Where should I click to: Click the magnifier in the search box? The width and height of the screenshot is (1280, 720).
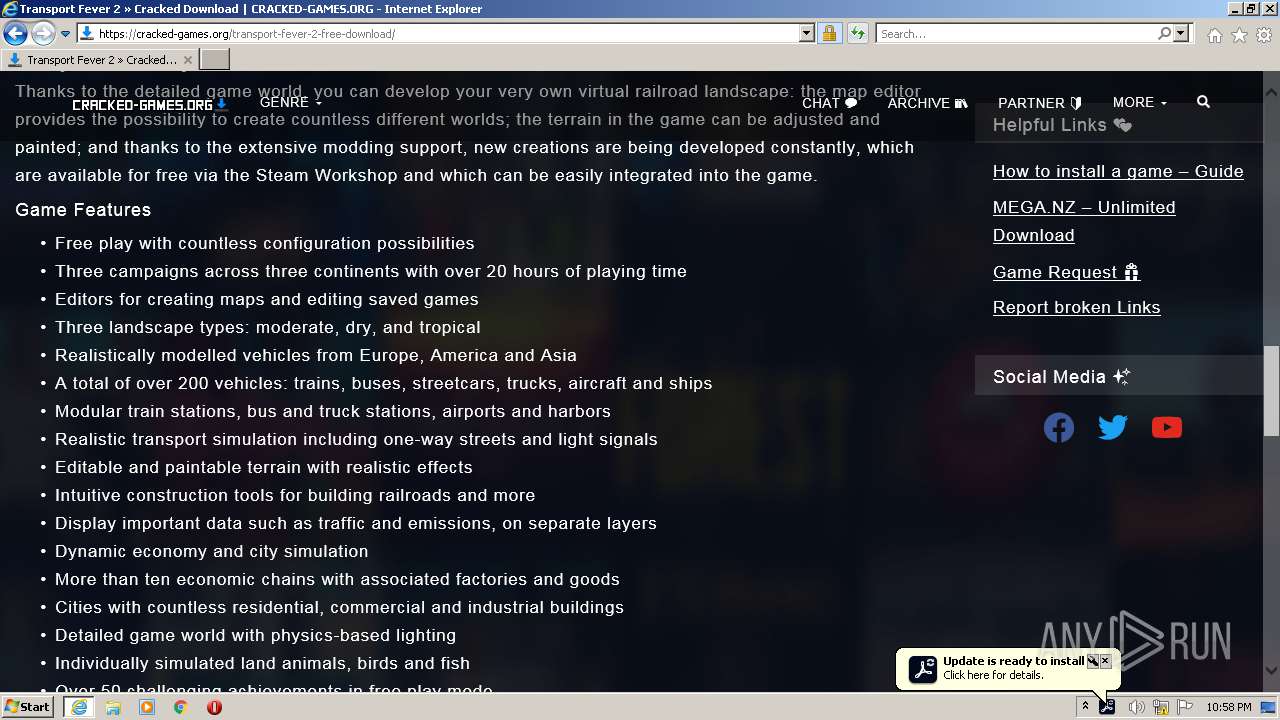tap(1164, 33)
